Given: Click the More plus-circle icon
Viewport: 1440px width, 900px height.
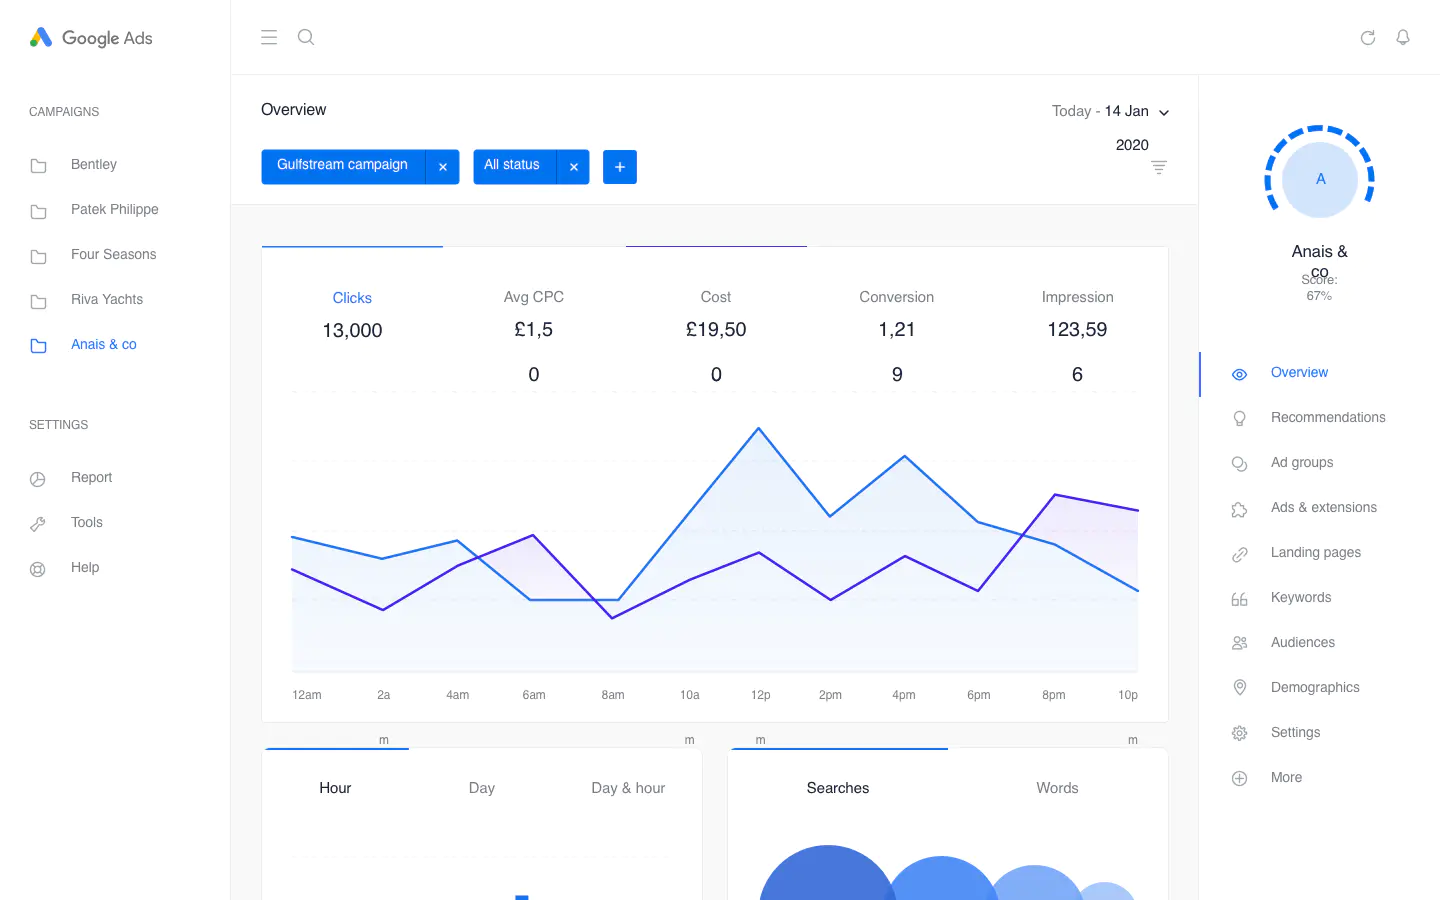Looking at the screenshot, I should [x=1239, y=778].
